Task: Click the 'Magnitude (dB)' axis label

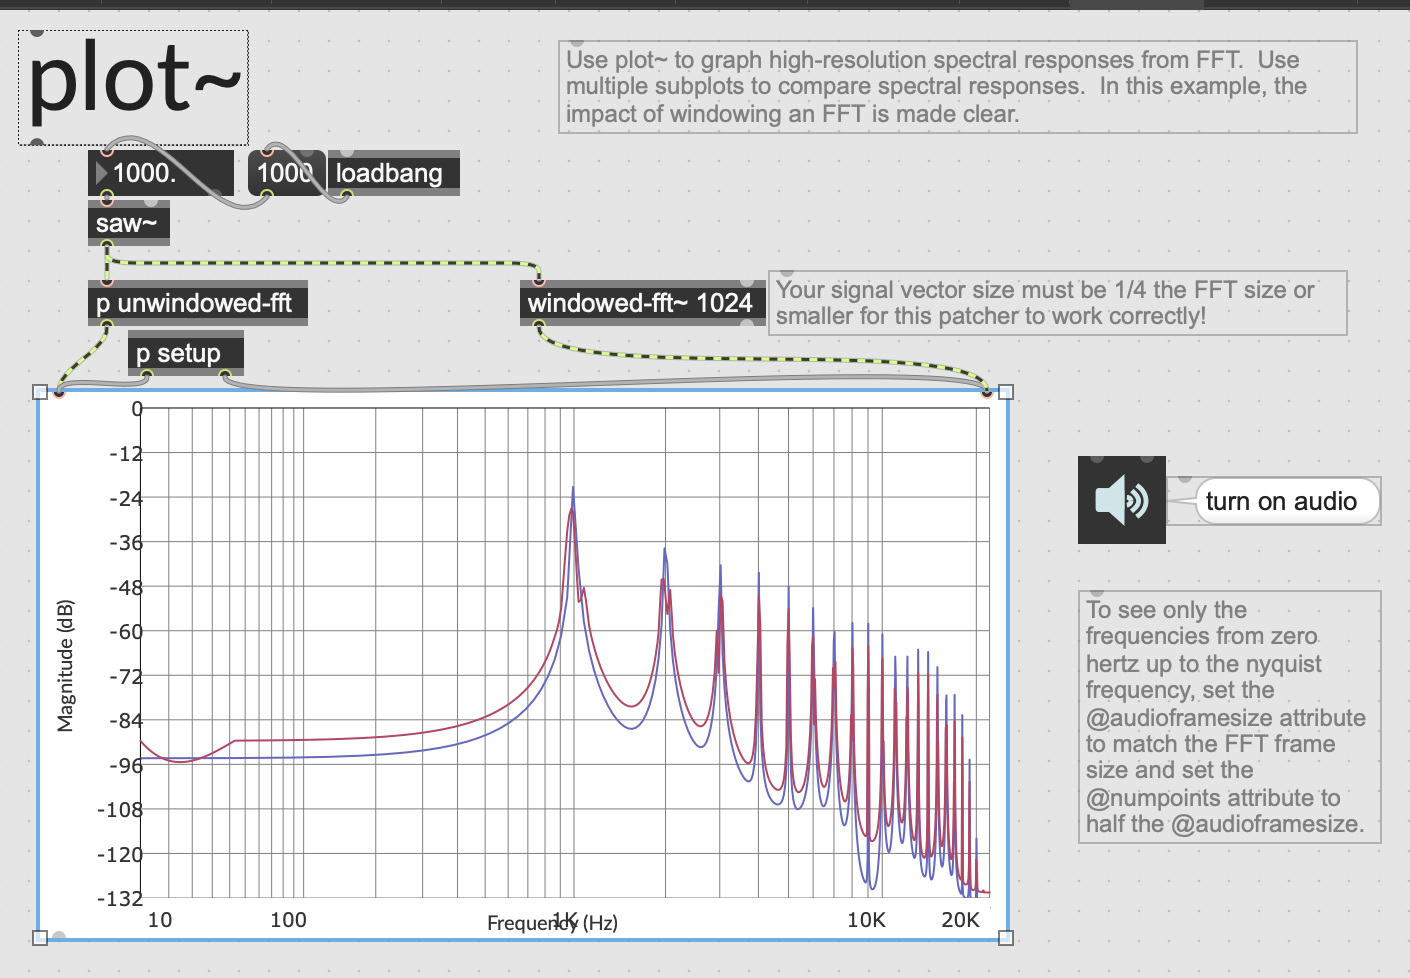Action: (66, 665)
